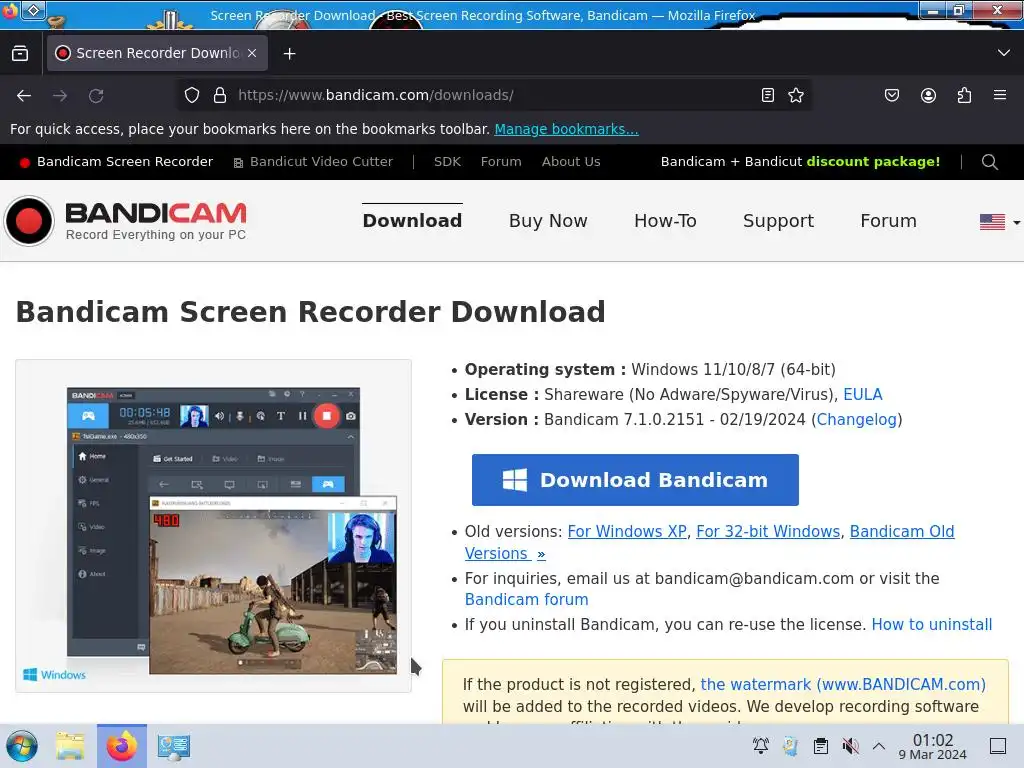Open Bandicam Screen Recorder top link

[116, 162]
